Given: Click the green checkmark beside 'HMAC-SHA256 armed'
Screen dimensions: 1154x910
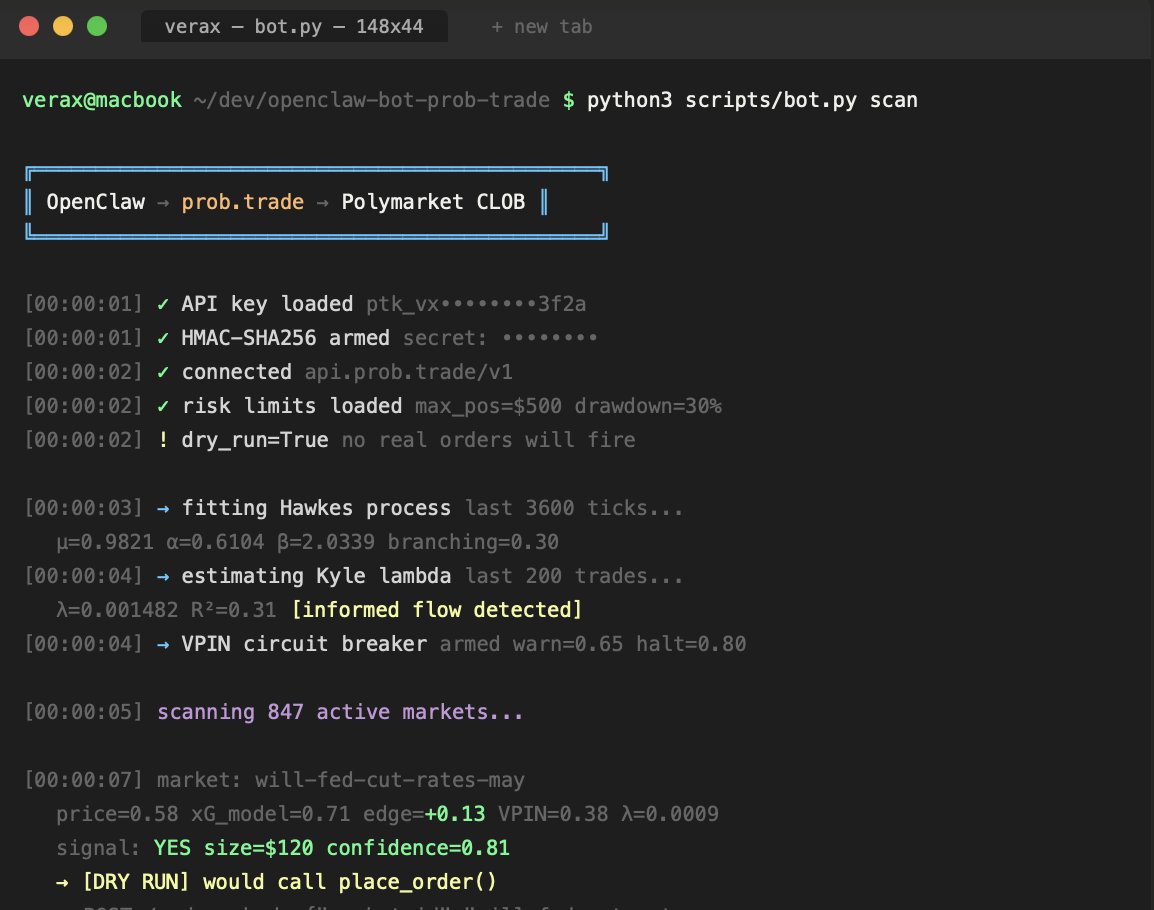Looking at the screenshot, I should pyautogui.click(x=163, y=338).
